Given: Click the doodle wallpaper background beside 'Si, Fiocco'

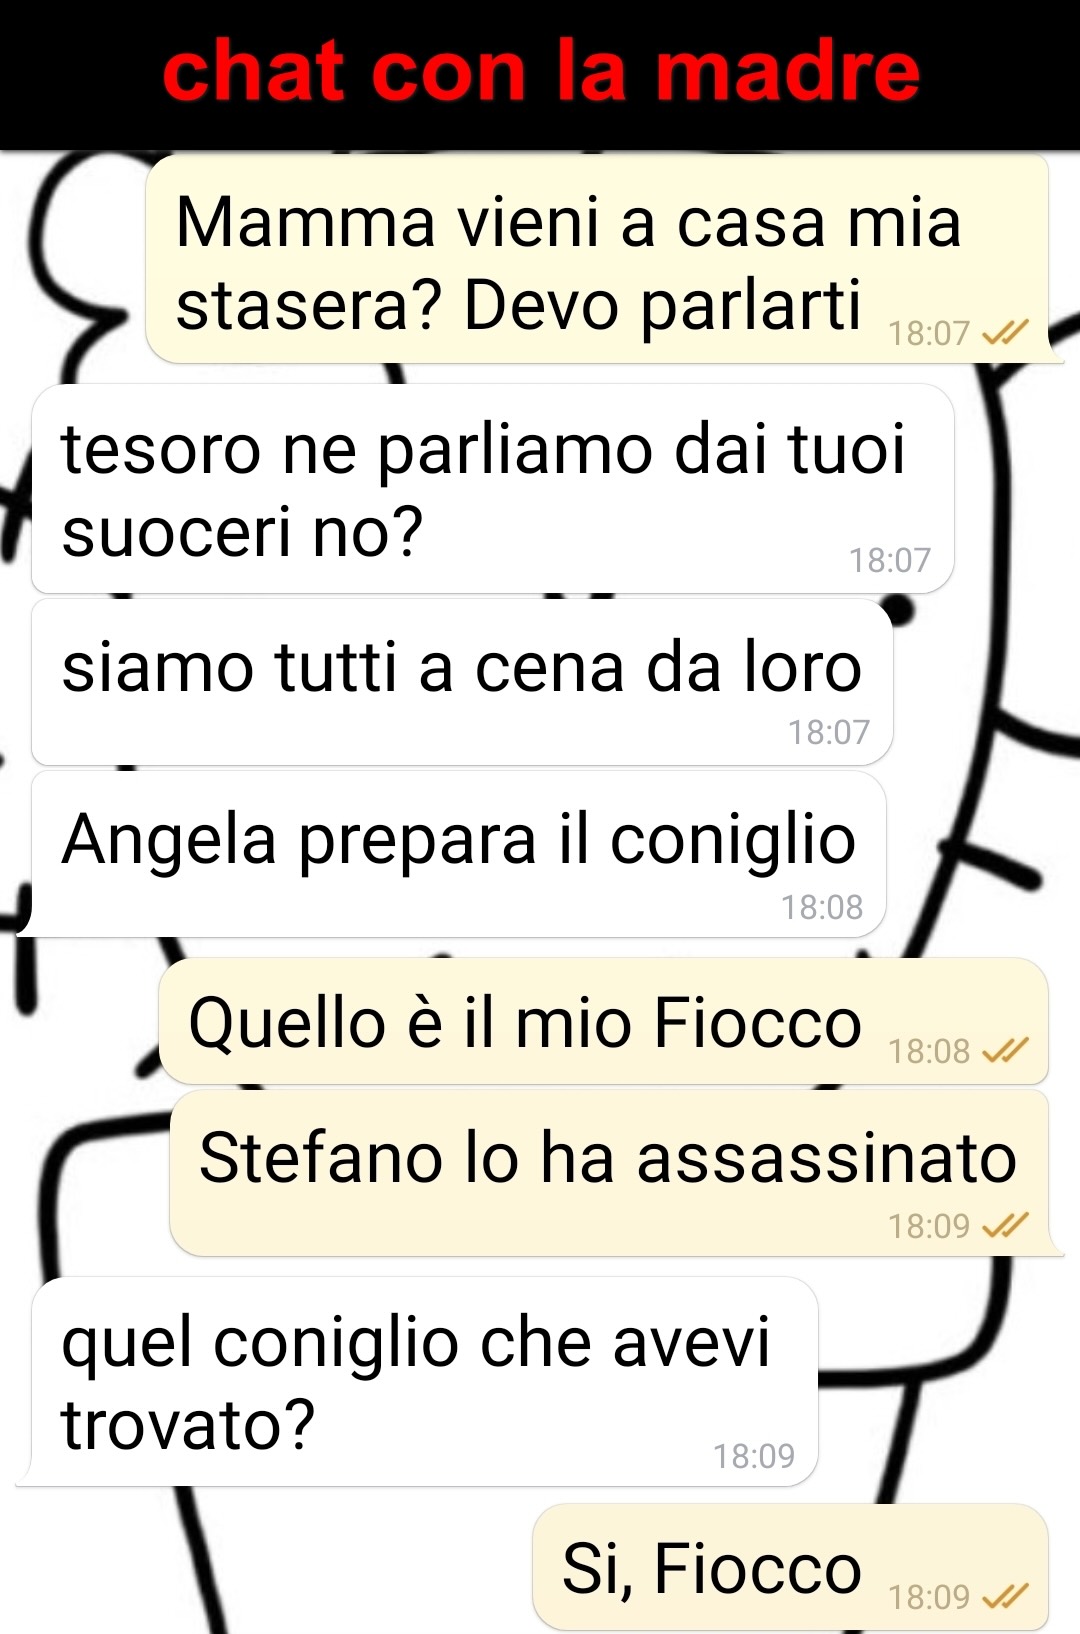Looking at the screenshot, I should (270, 1565).
